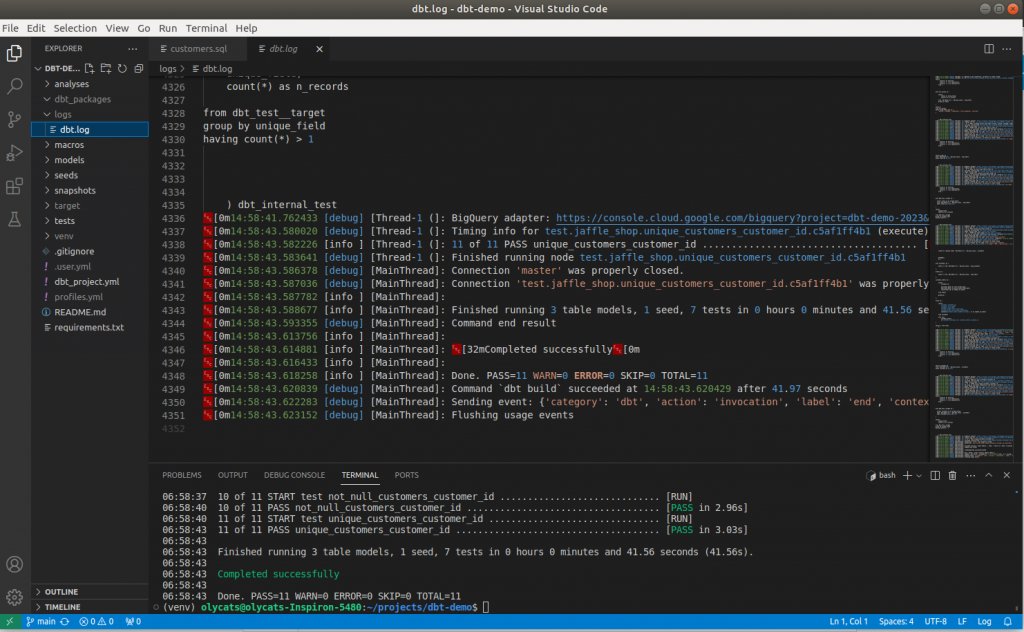Change end of line sequence LF
This screenshot has height=632, width=1024.
pyautogui.click(x=962, y=622)
